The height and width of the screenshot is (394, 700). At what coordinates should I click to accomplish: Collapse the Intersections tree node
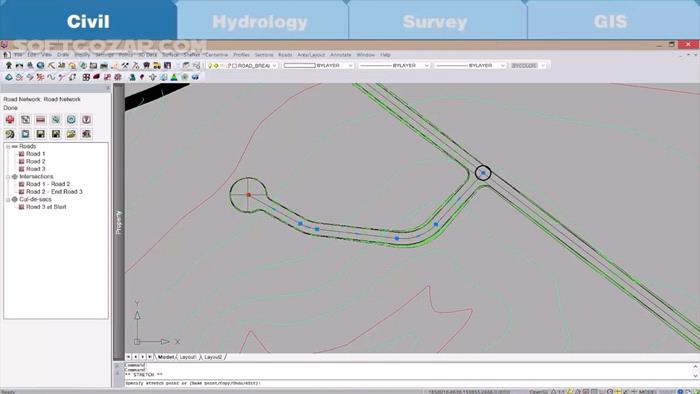point(8,177)
